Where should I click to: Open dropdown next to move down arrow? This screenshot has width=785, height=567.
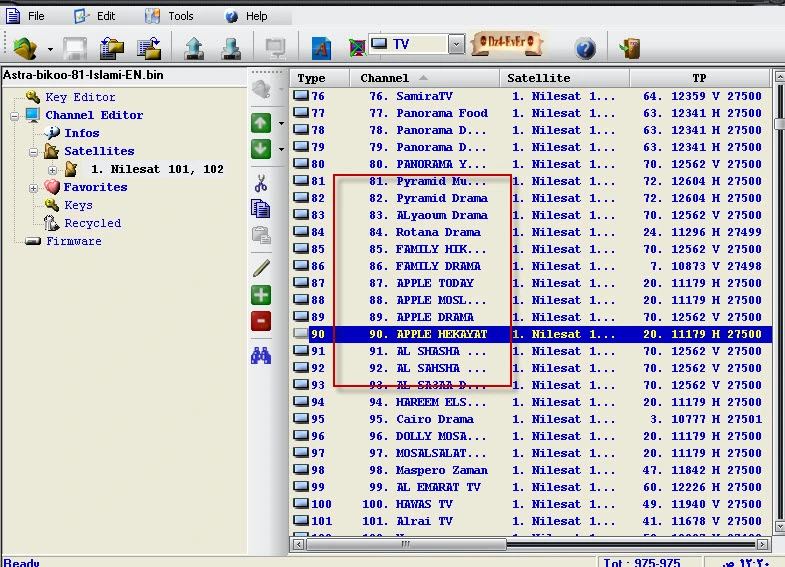tap(281, 149)
